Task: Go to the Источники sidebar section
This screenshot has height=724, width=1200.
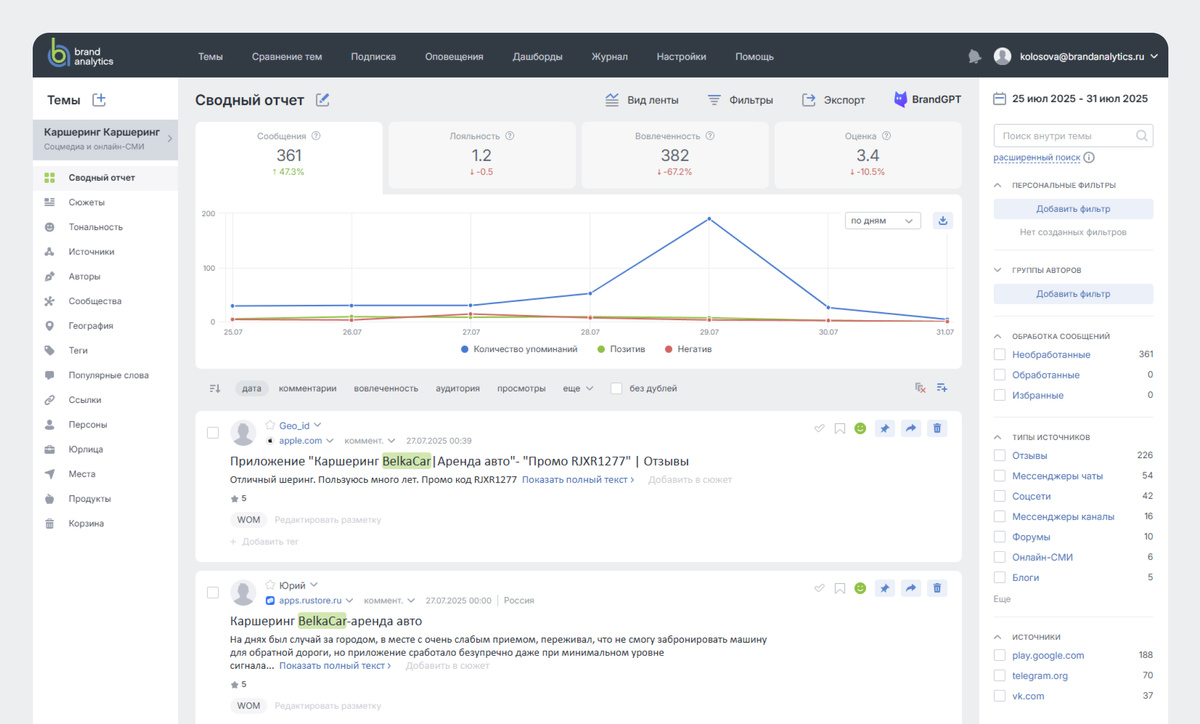Action: point(92,252)
